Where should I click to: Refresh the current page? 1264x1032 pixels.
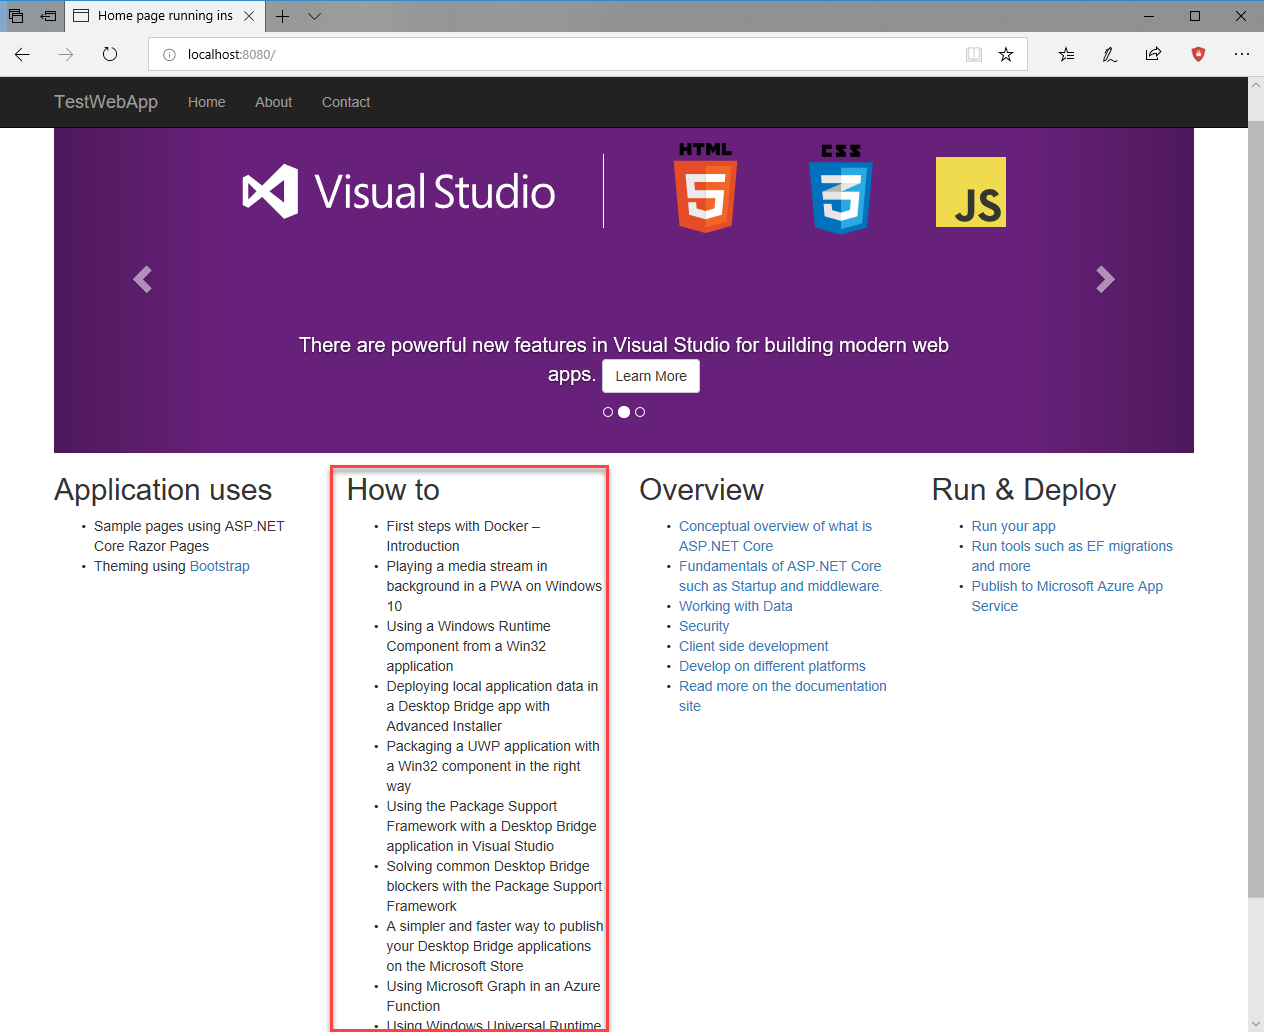pos(110,55)
